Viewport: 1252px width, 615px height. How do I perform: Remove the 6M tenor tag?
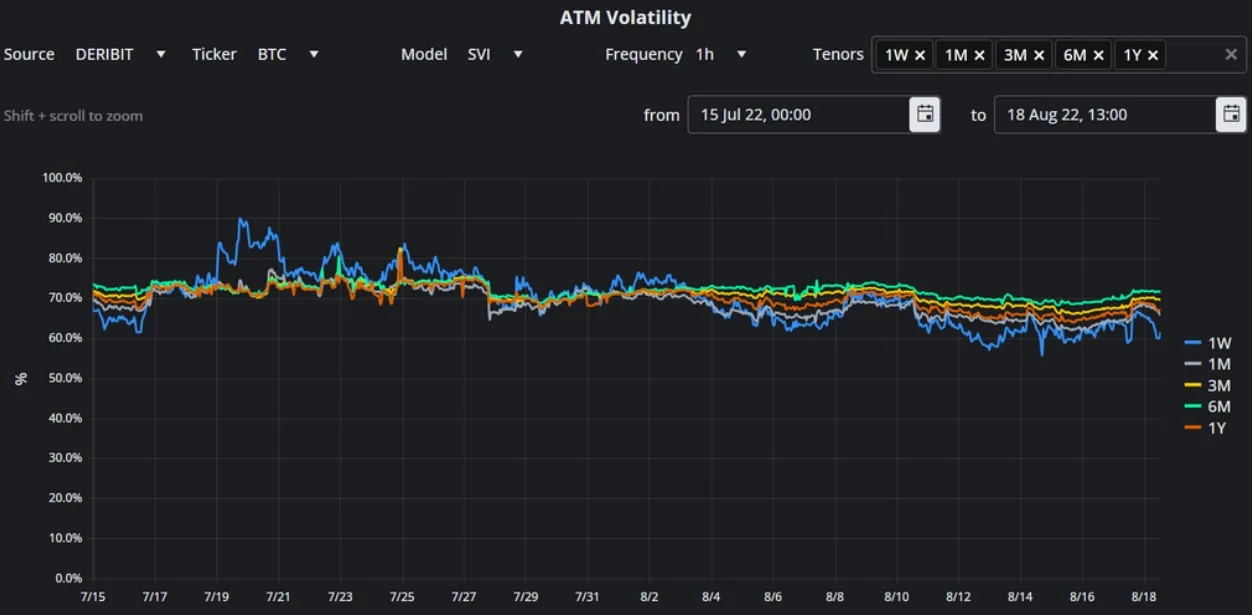(x=1099, y=55)
